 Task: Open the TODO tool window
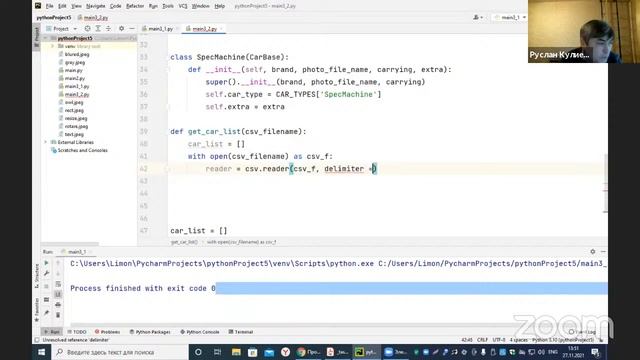point(77,332)
